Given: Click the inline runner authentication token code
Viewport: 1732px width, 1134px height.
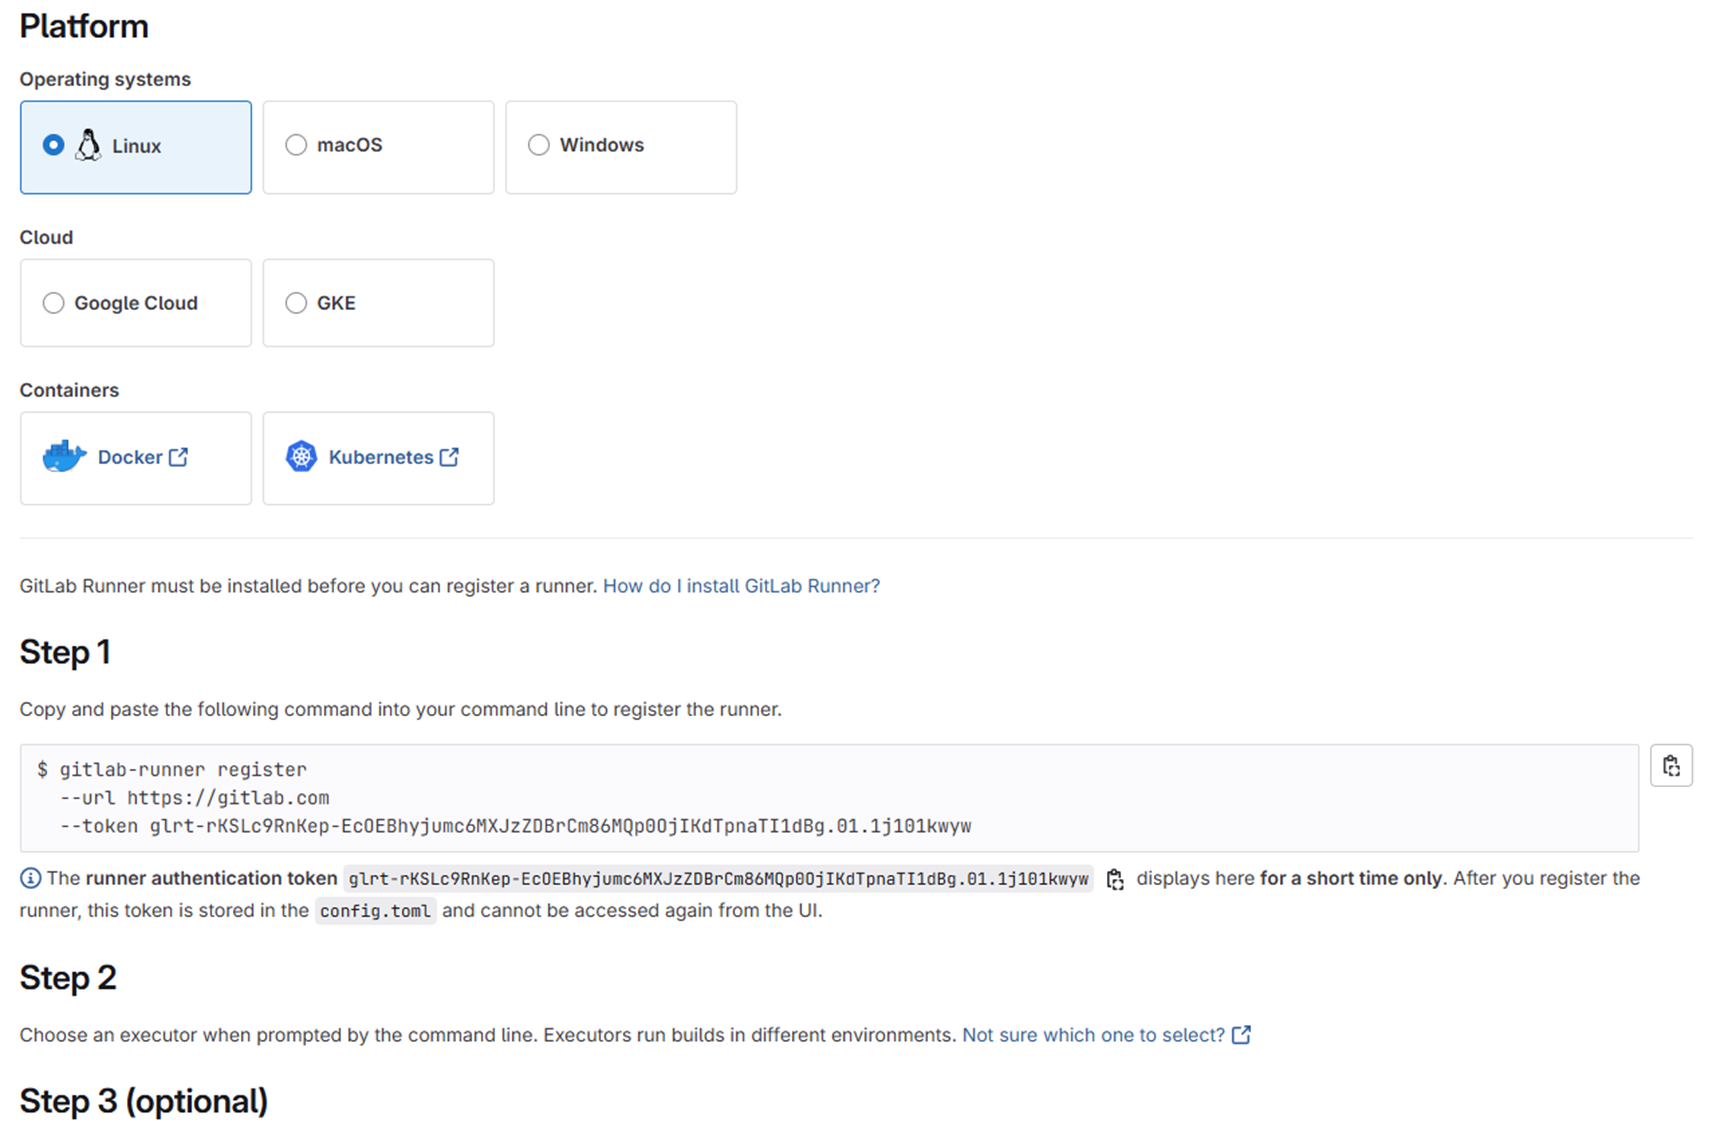Looking at the screenshot, I should (x=718, y=879).
